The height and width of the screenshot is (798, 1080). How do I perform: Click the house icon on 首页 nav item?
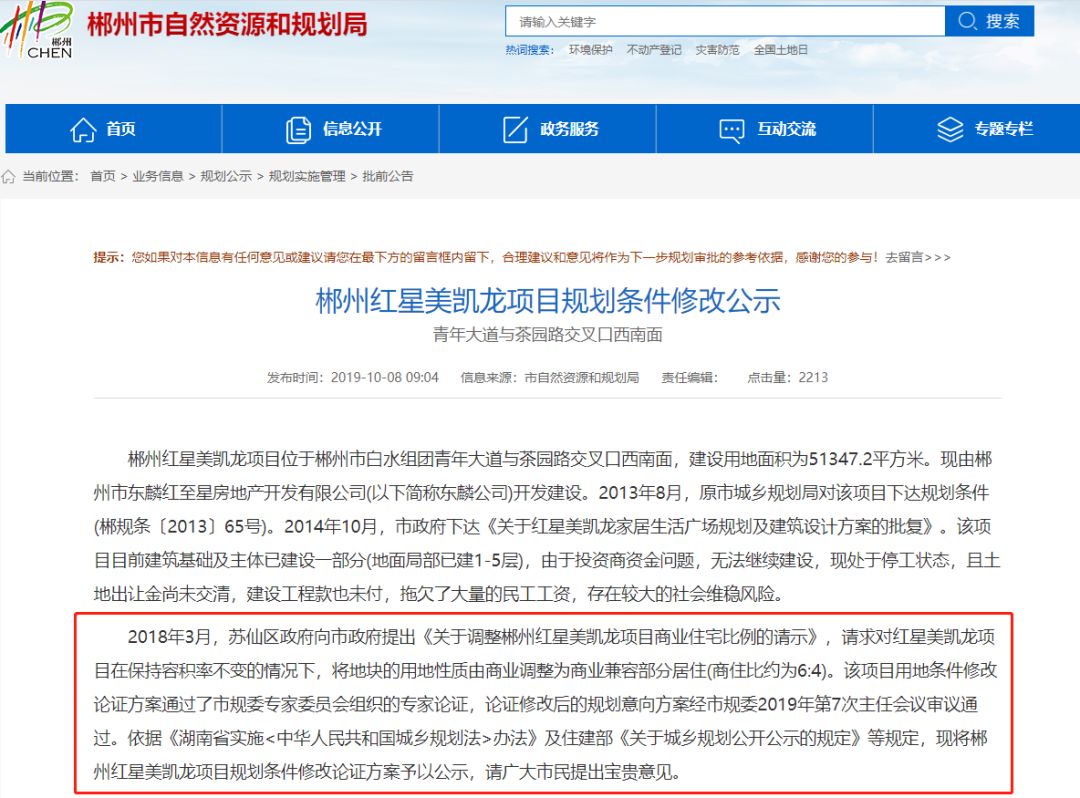click(x=83, y=128)
